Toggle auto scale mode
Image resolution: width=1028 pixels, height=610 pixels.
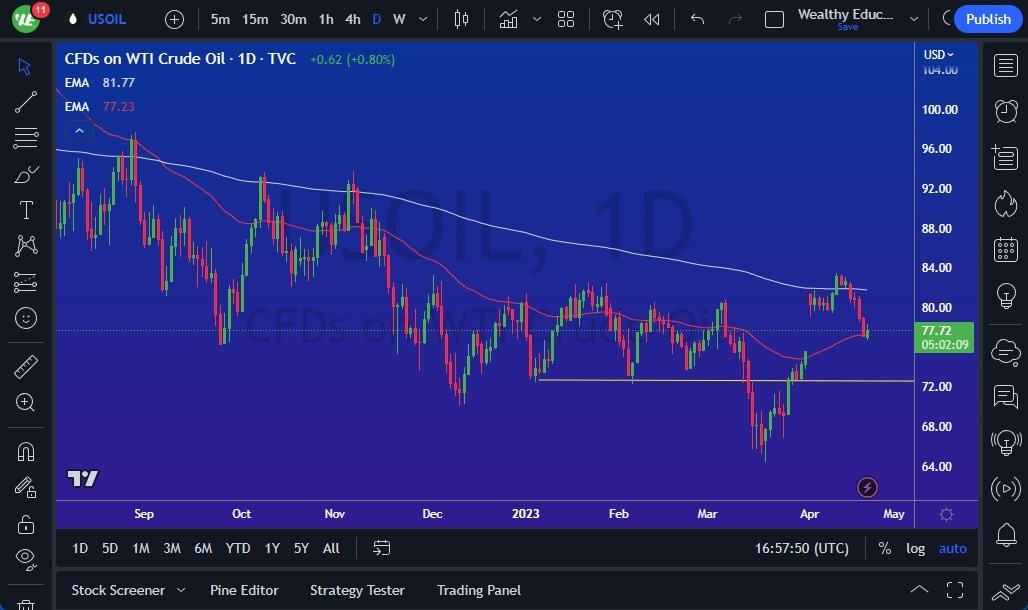tap(951, 548)
